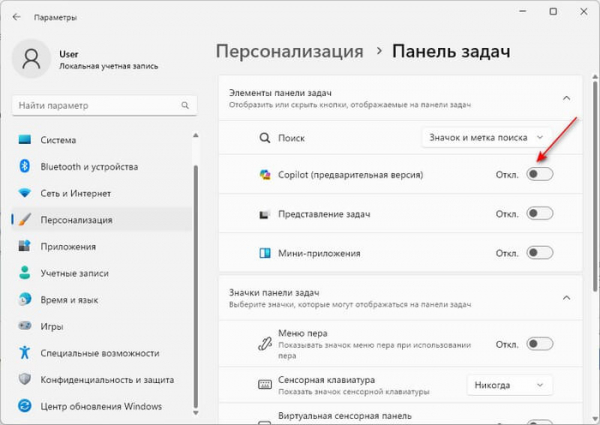The image size is (600, 425).
Task: Click the shield icon for Конфиденциальность
Action: (x=25, y=379)
